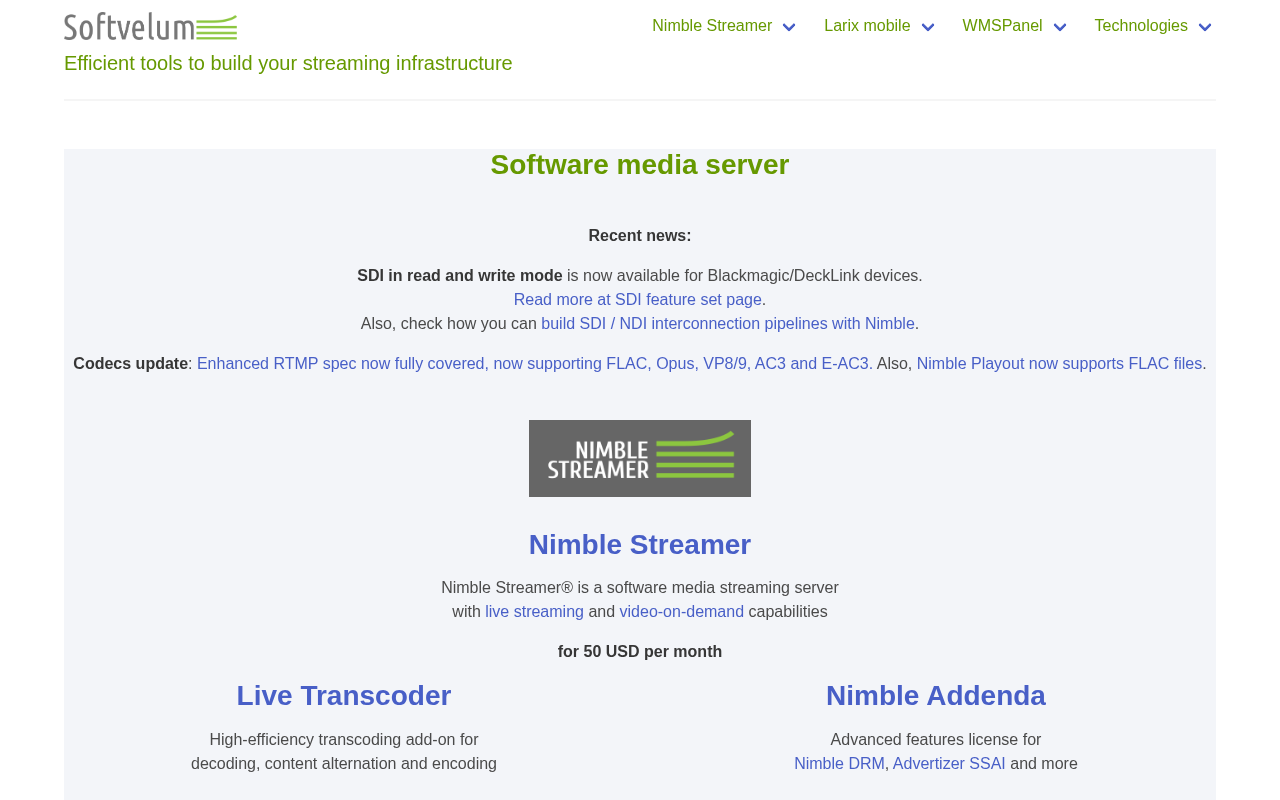Expand the Nimble Streamer menu chevron
This screenshot has width=1280, height=800.
click(789, 27)
